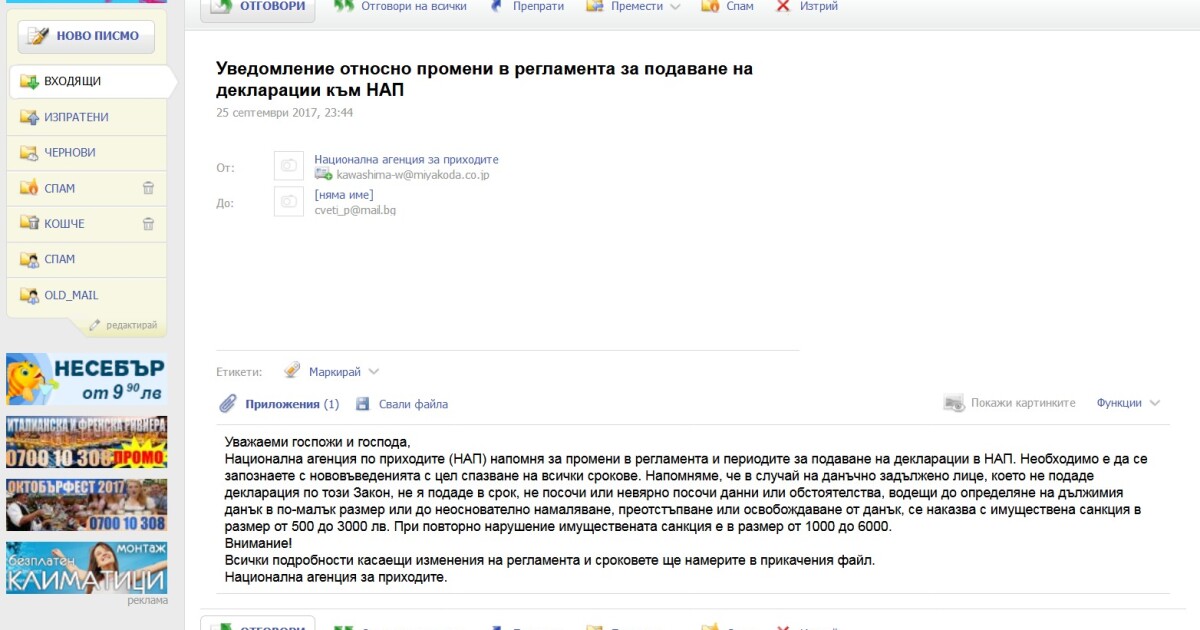Download the attachment with Свали файла

click(x=401, y=404)
